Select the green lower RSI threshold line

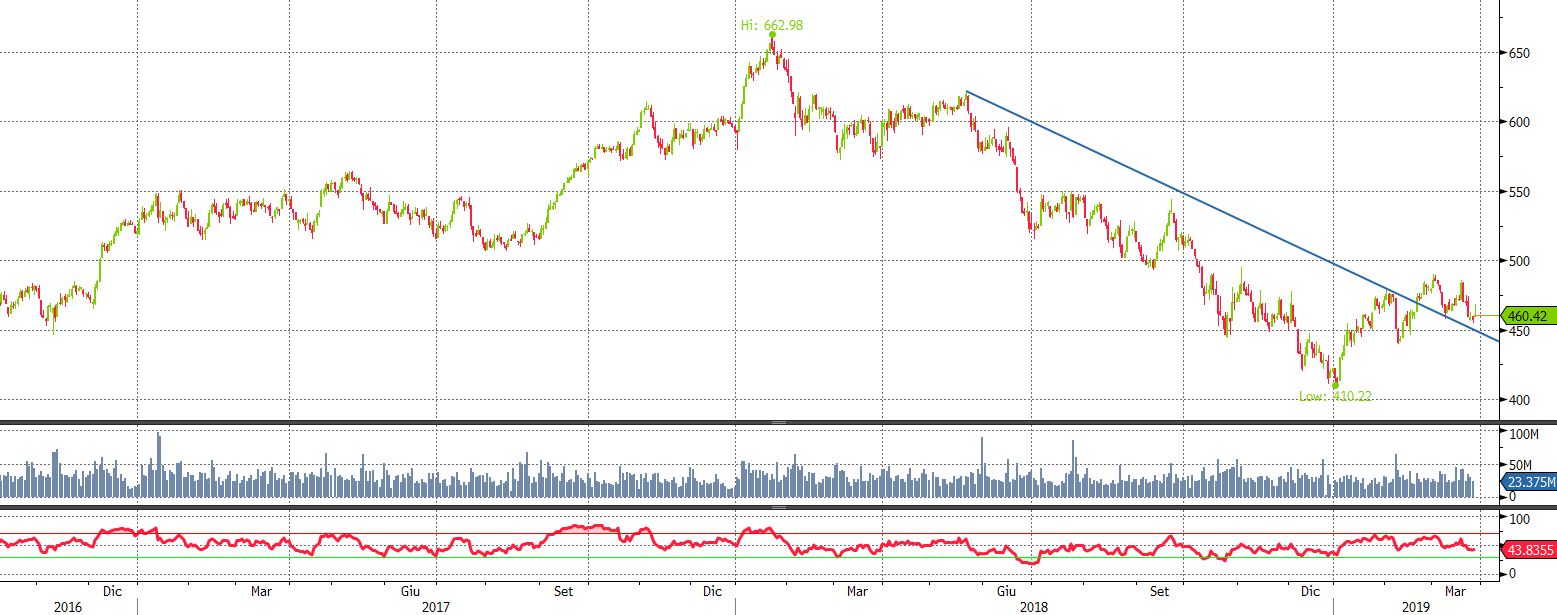point(750,557)
